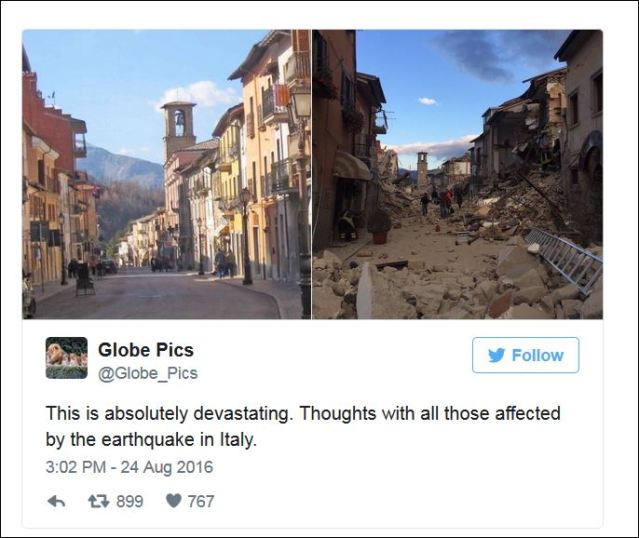639x538 pixels.
Task: Like the tweet with the heart icon
Action: tap(174, 501)
